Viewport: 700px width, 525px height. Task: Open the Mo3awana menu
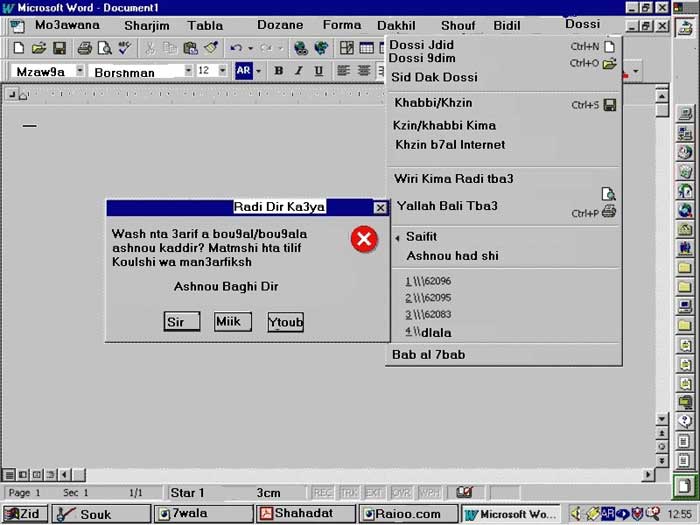click(67, 25)
